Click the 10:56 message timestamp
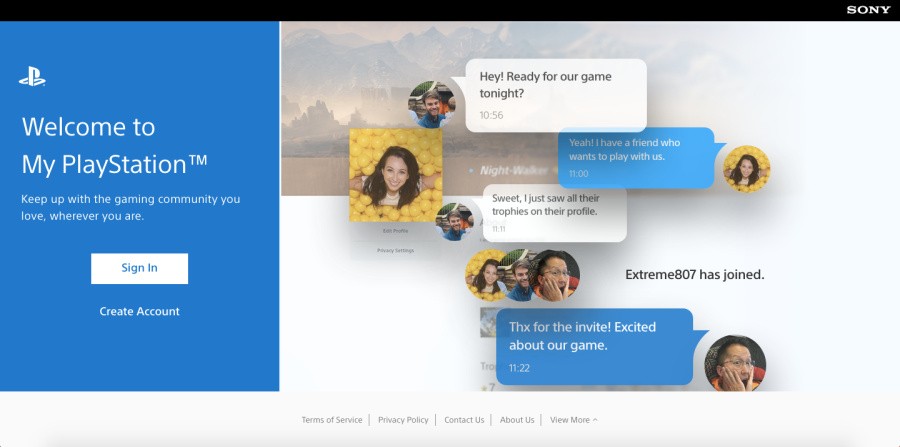The image size is (900, 447). (x=491, y=115)
